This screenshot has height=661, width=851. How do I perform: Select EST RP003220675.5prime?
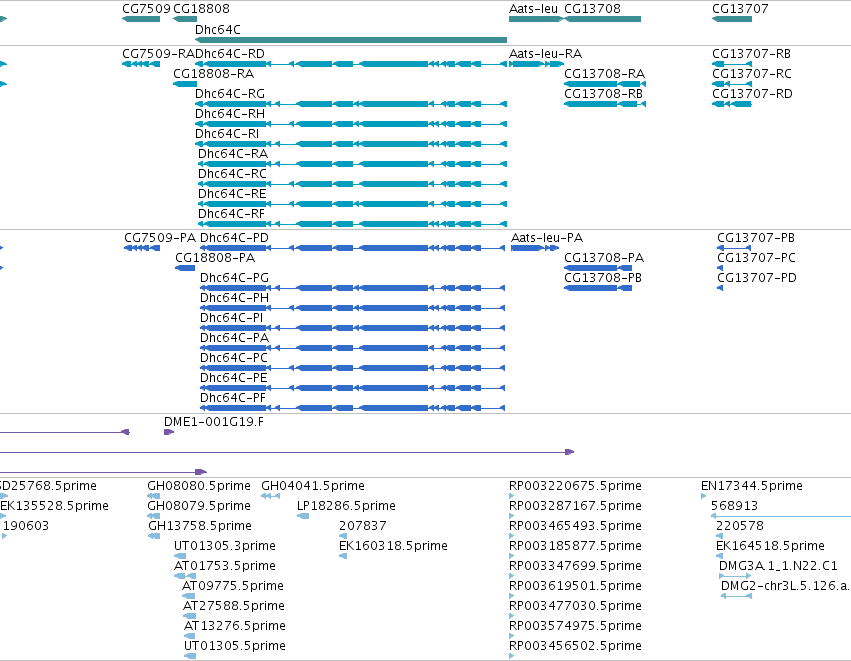(x=575, y=486)
